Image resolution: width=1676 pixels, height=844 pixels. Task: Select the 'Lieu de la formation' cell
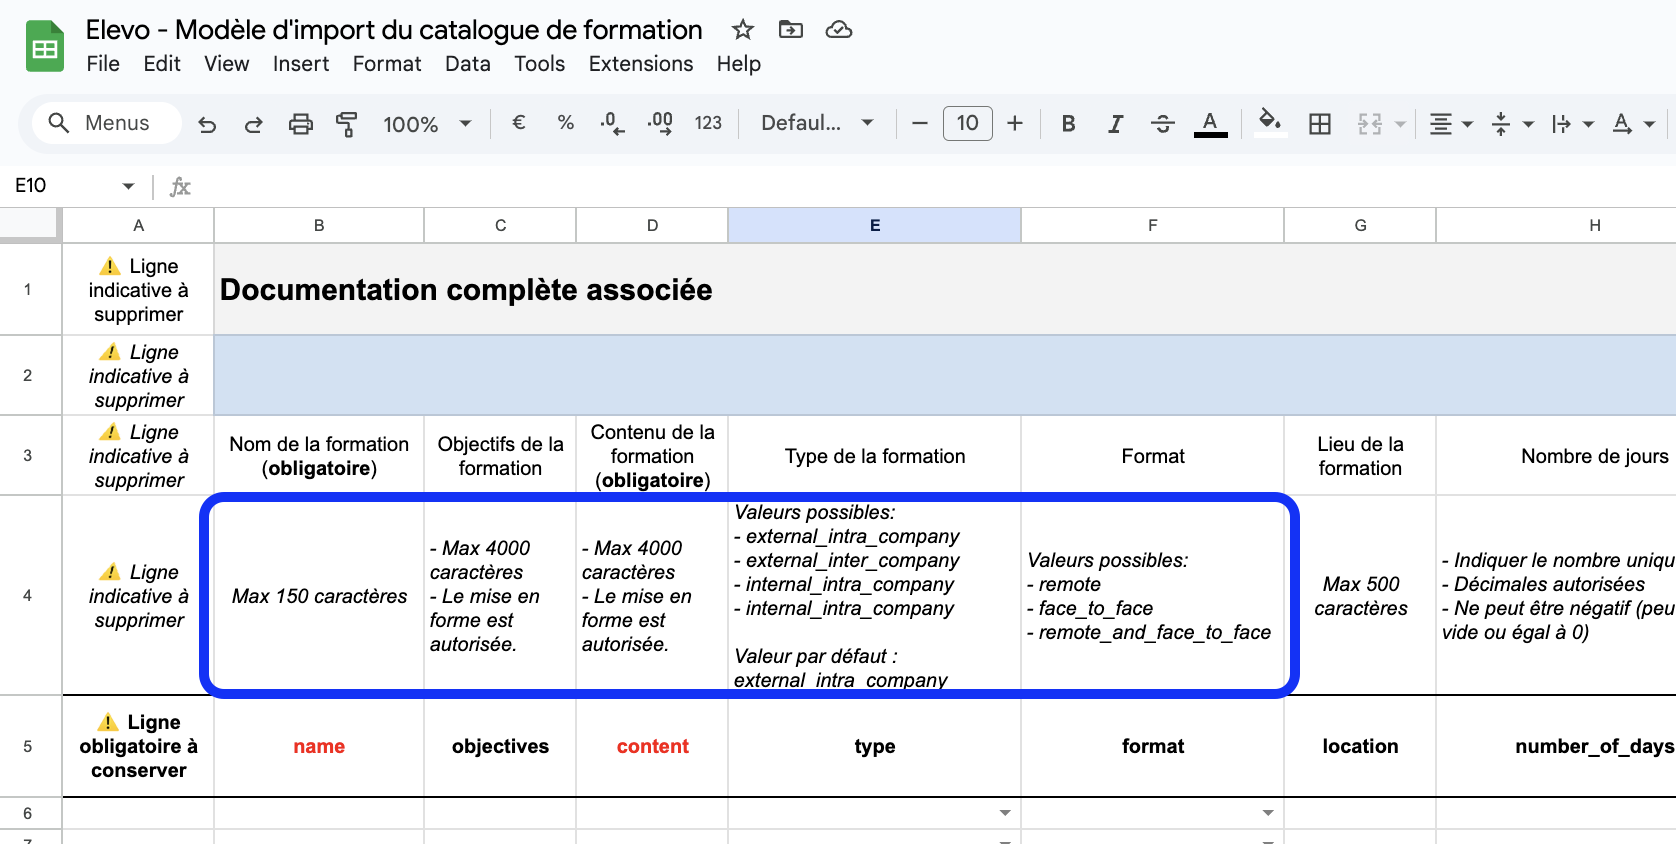1360,456
